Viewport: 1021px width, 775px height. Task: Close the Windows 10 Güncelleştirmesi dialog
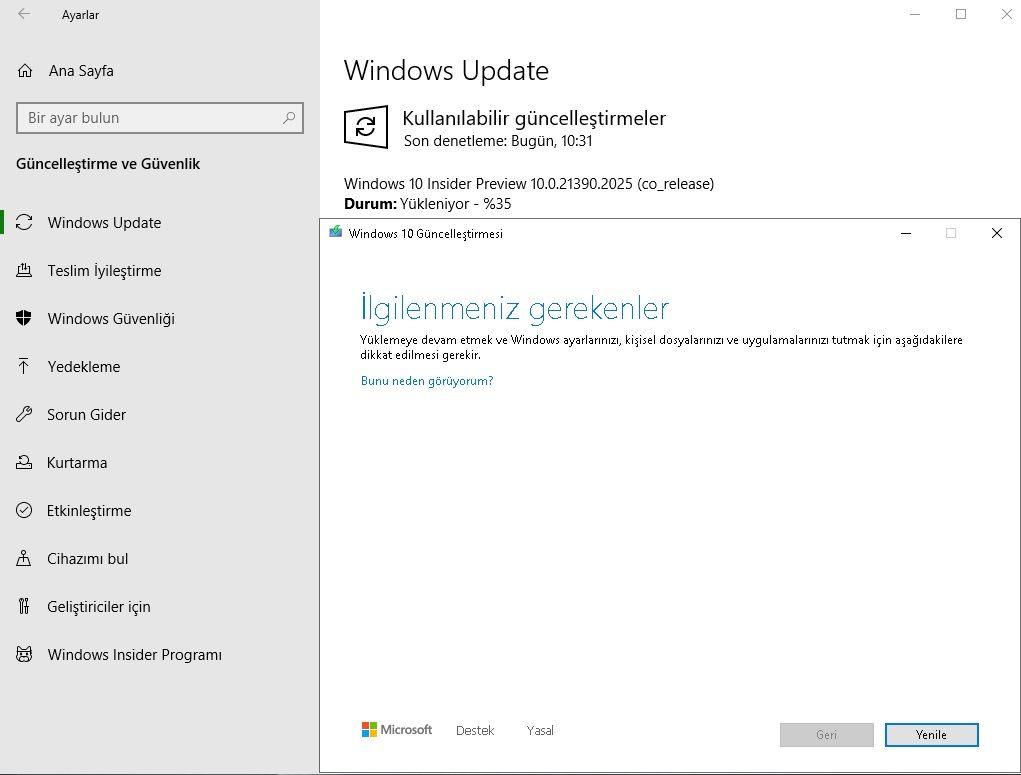pos(996,233)
